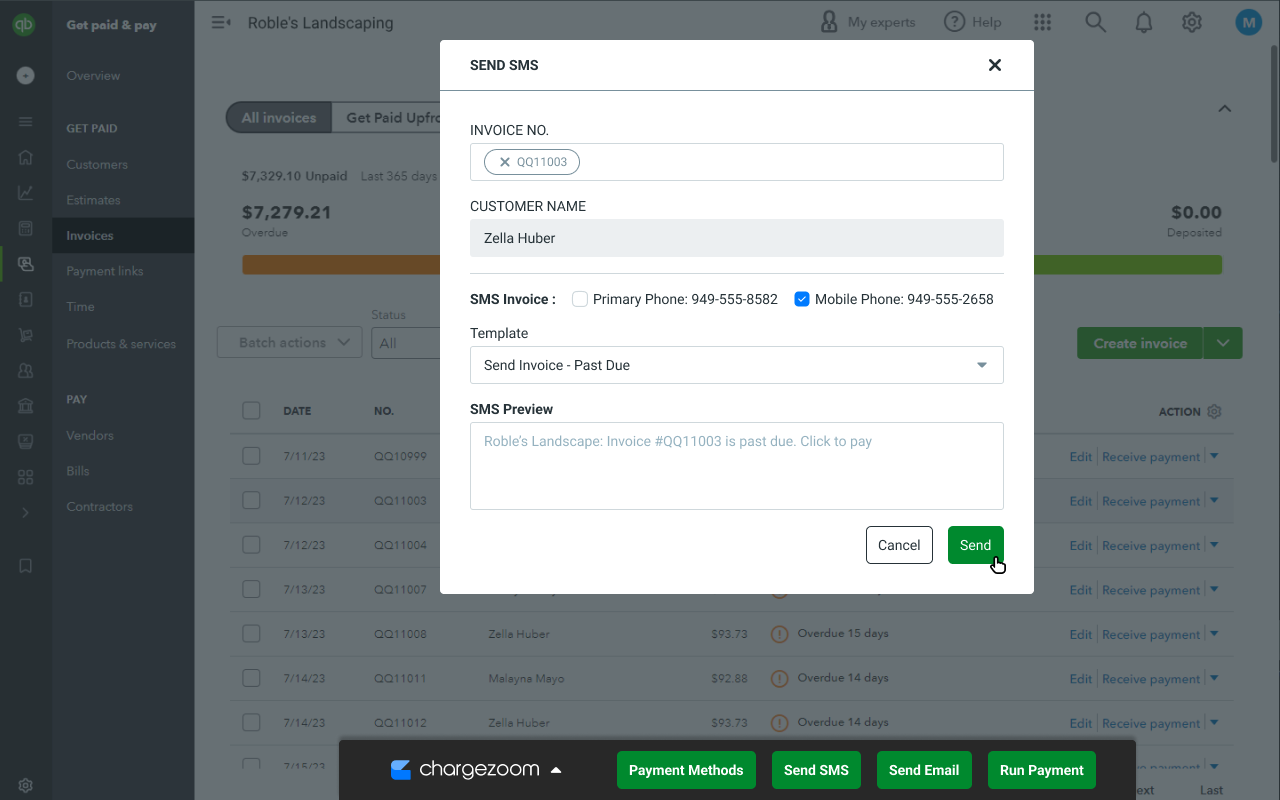Select the checkbox for invoice QQ11003

click(x=251, y=500)
